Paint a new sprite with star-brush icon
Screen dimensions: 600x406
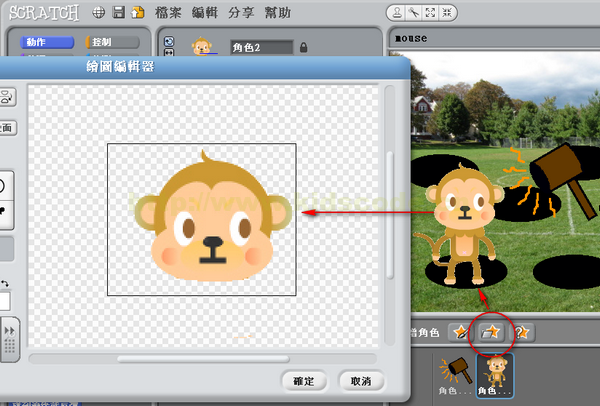461,332
